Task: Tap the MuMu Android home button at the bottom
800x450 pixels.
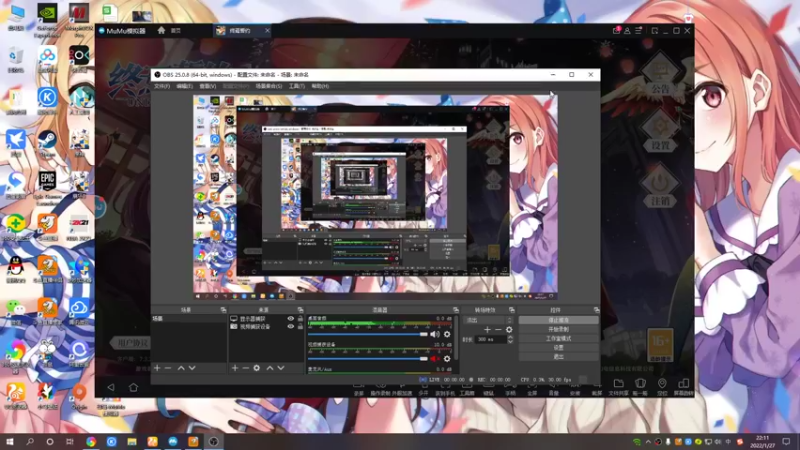Action: 133,387
